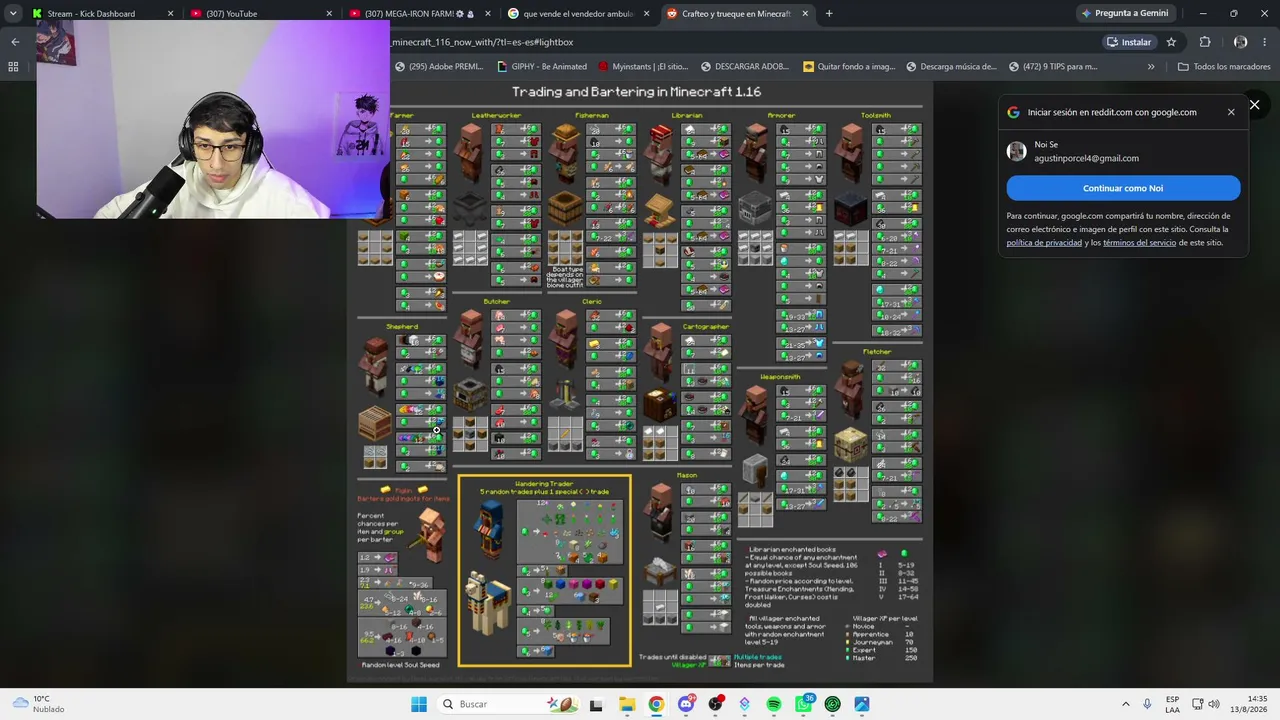This screenshot has width=1280, height=720.
Task: Click the address bar URL
Action: [x=482, y=42]
